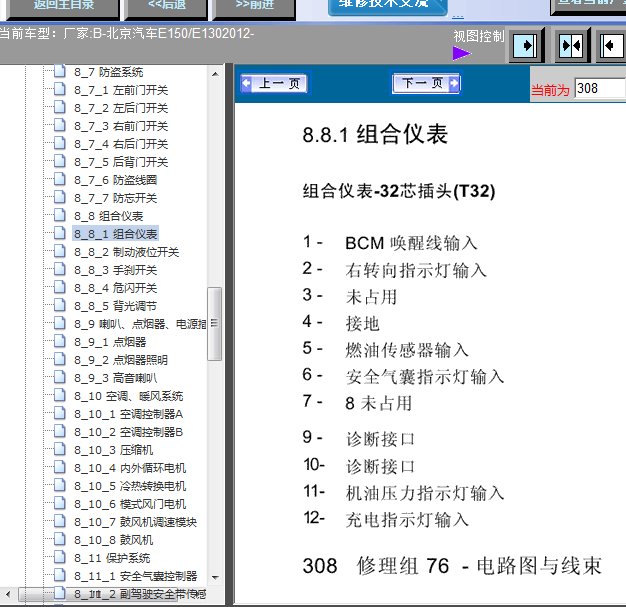Screen dimensions: 626x607
Task: Click the page icon beside 8_7 防盗系统
Action: (59, 71)
